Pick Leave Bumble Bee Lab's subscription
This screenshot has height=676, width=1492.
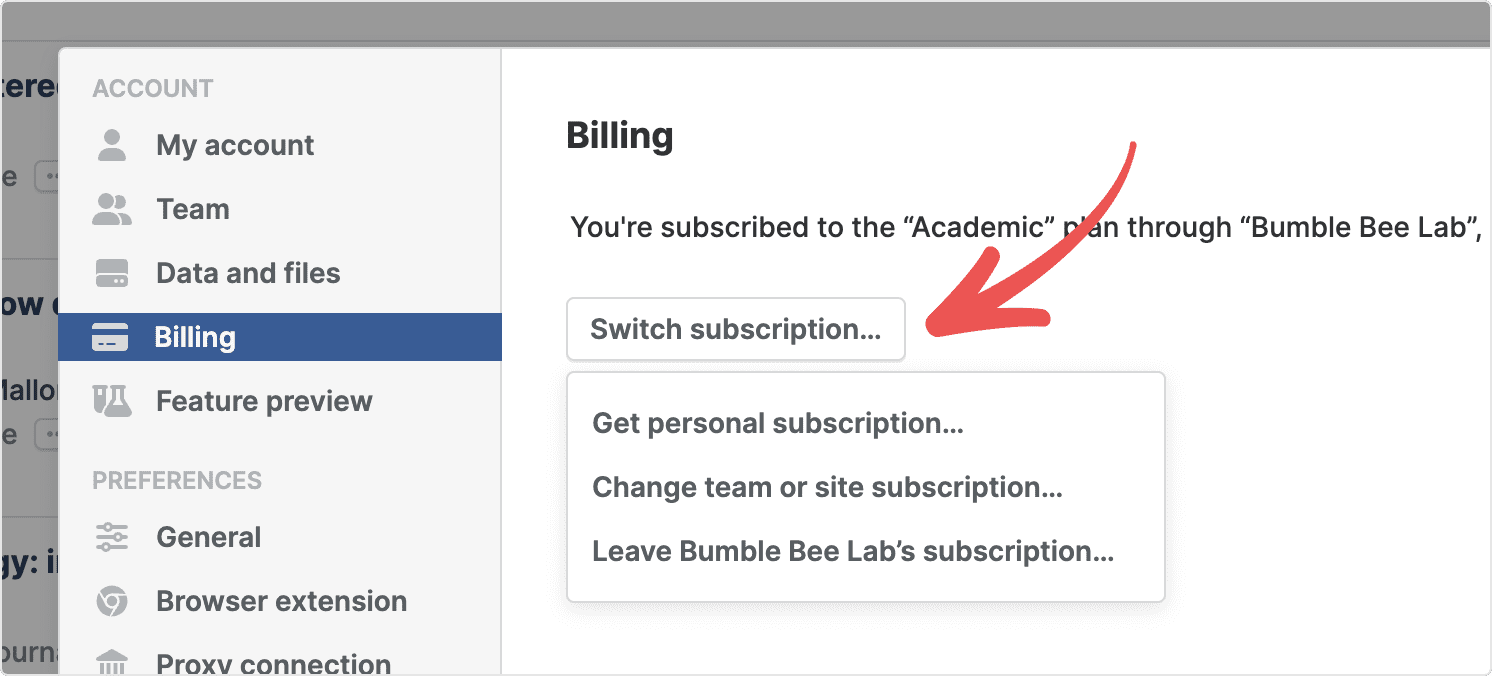click(852, 551)
